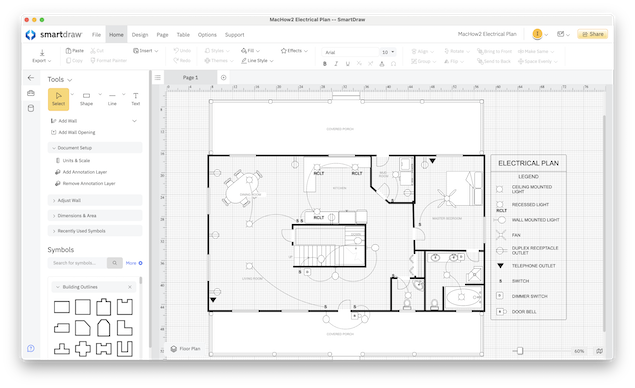Apply Underline formatting
635x388 pixels.
(x=347, y=64)
